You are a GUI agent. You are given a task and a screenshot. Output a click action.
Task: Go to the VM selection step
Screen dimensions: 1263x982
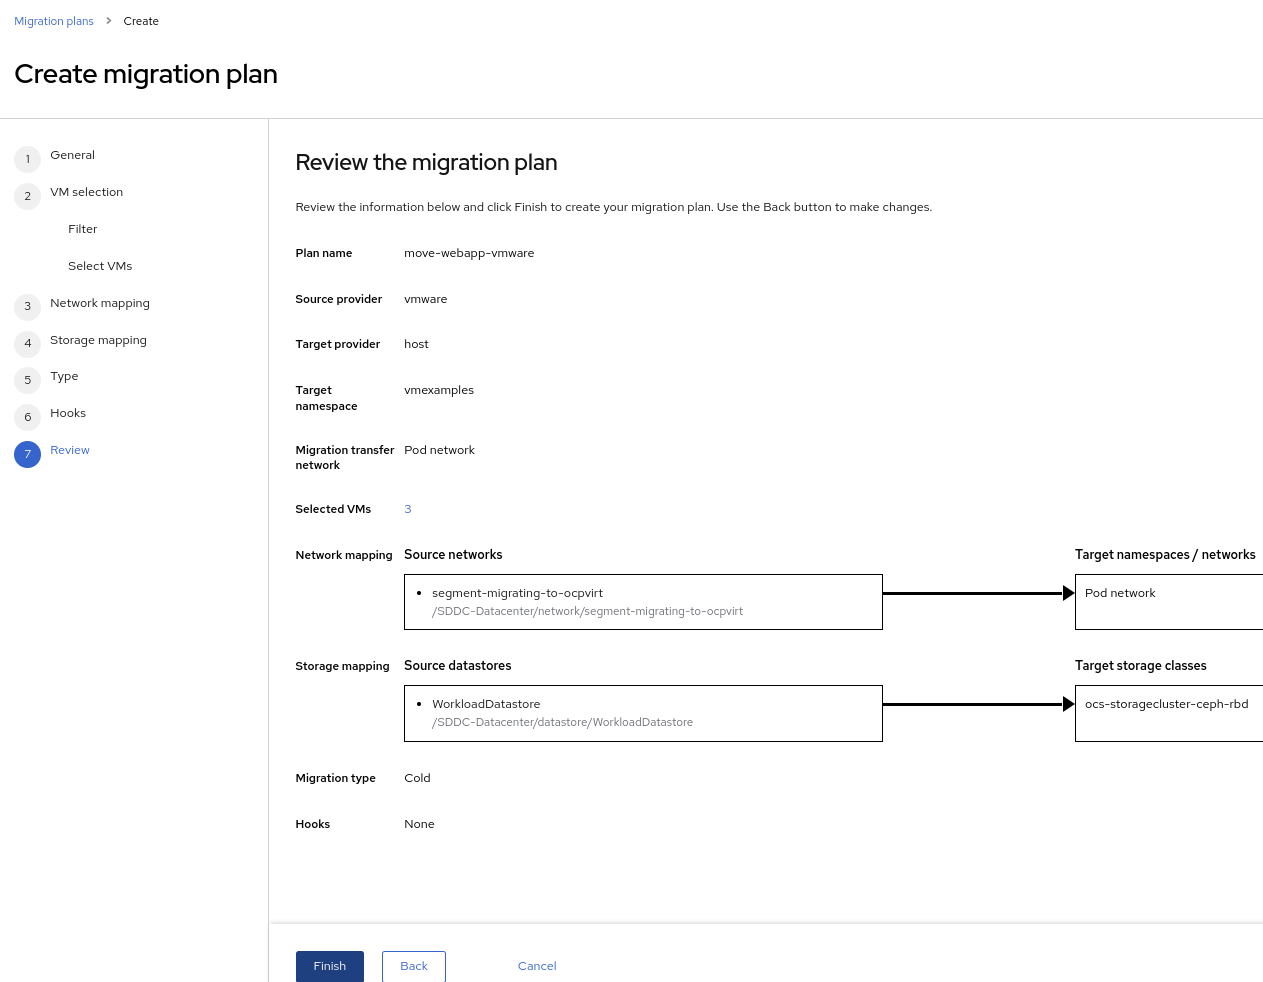pyautogui.click(x=86, y=192)
